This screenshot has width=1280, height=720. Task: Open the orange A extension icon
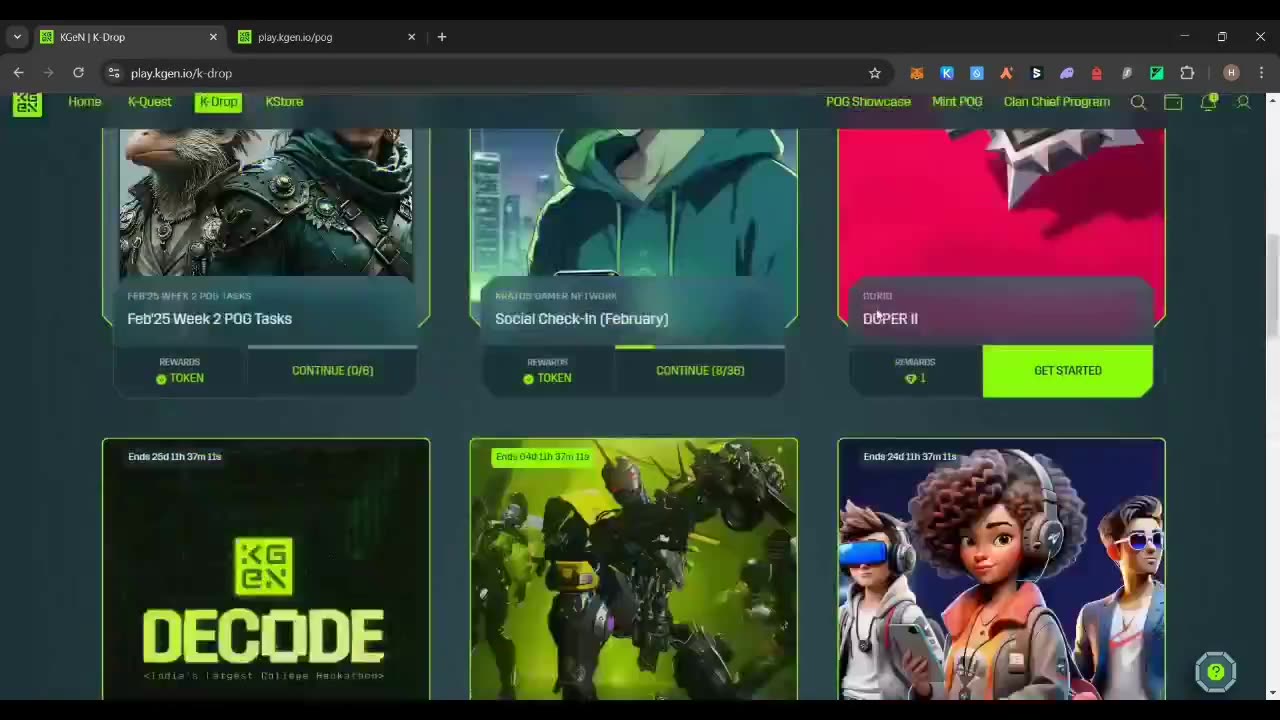coord(1007,73)
